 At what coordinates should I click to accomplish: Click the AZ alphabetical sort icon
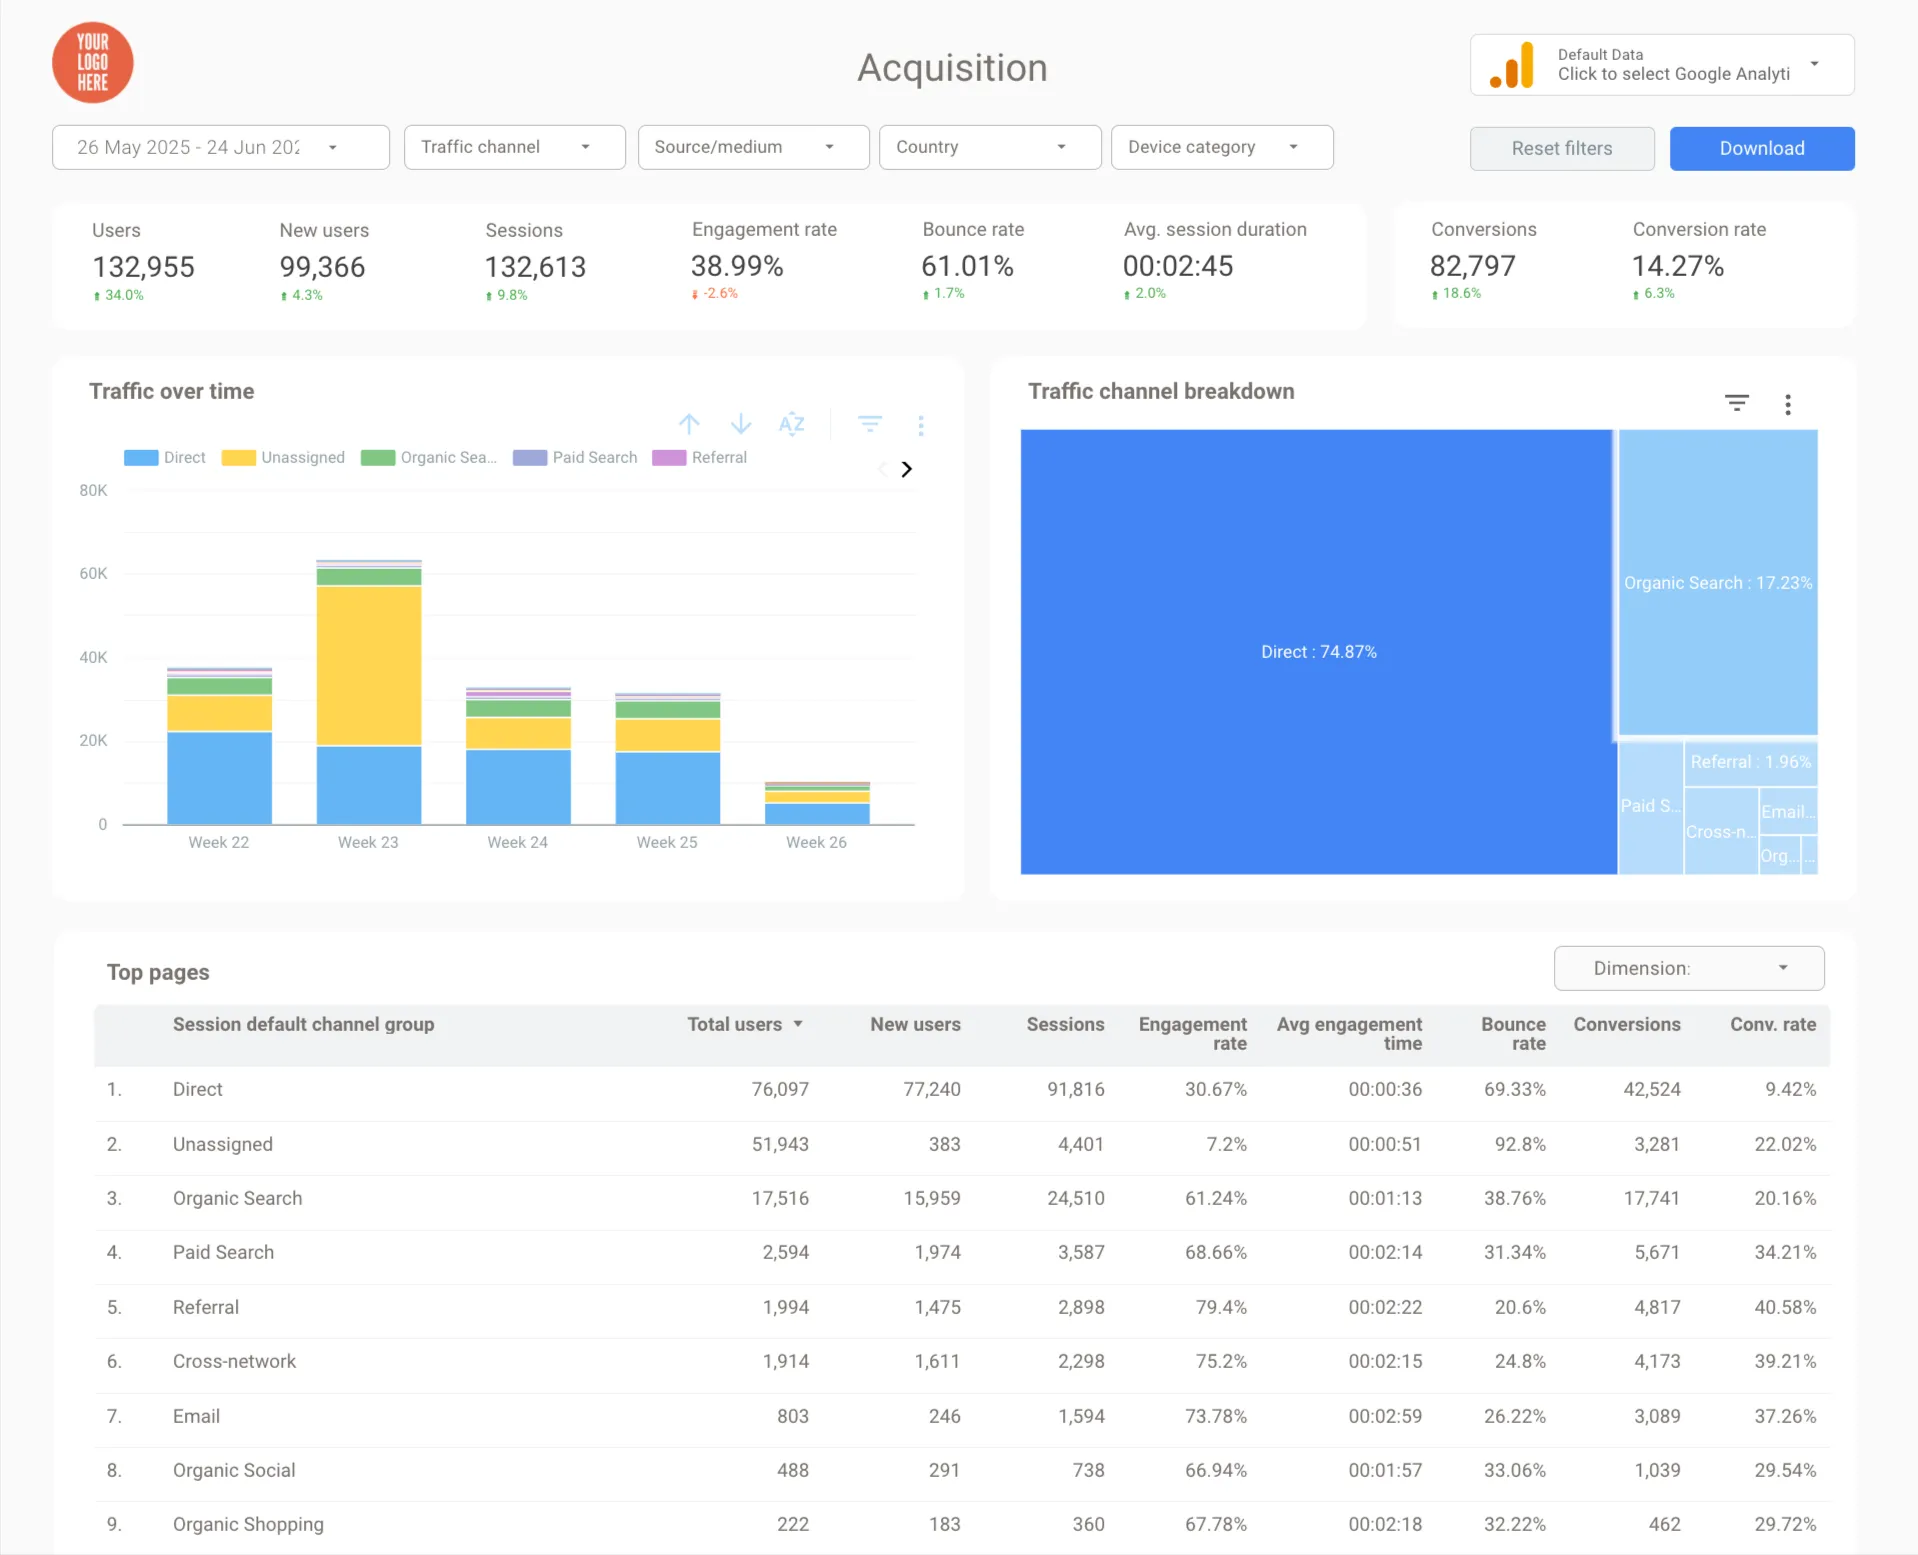[791, 424]
